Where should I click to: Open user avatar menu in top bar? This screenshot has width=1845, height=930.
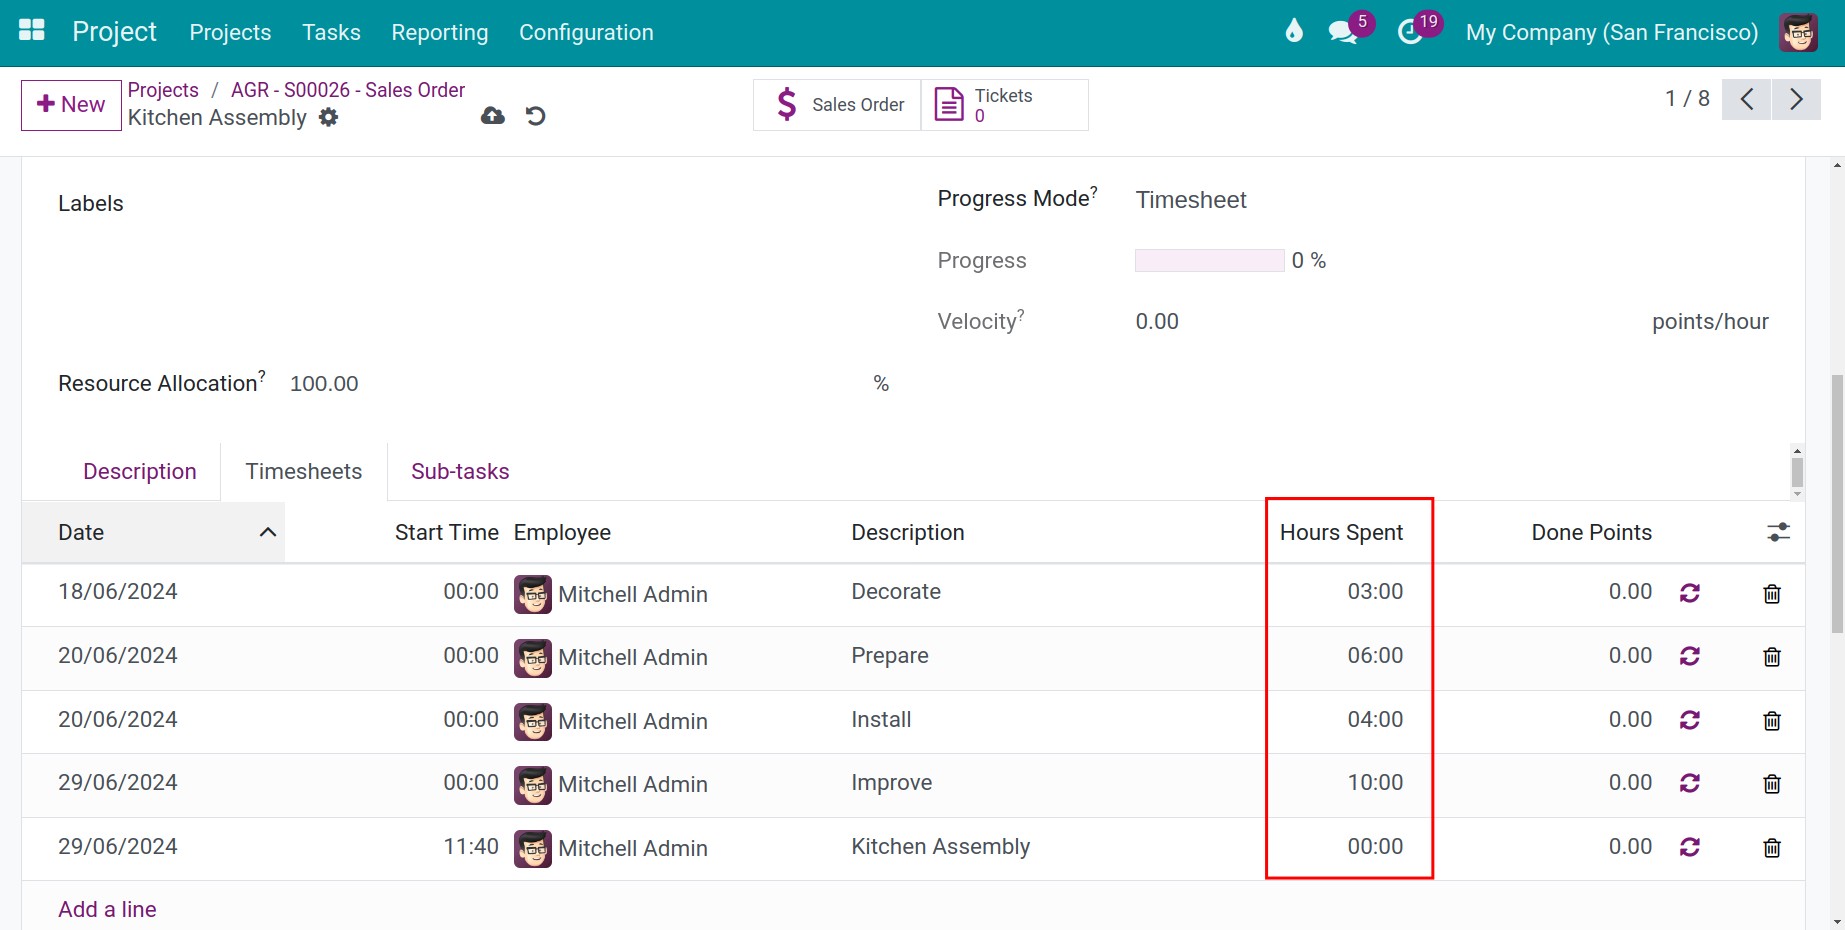tap(1799, 32)
